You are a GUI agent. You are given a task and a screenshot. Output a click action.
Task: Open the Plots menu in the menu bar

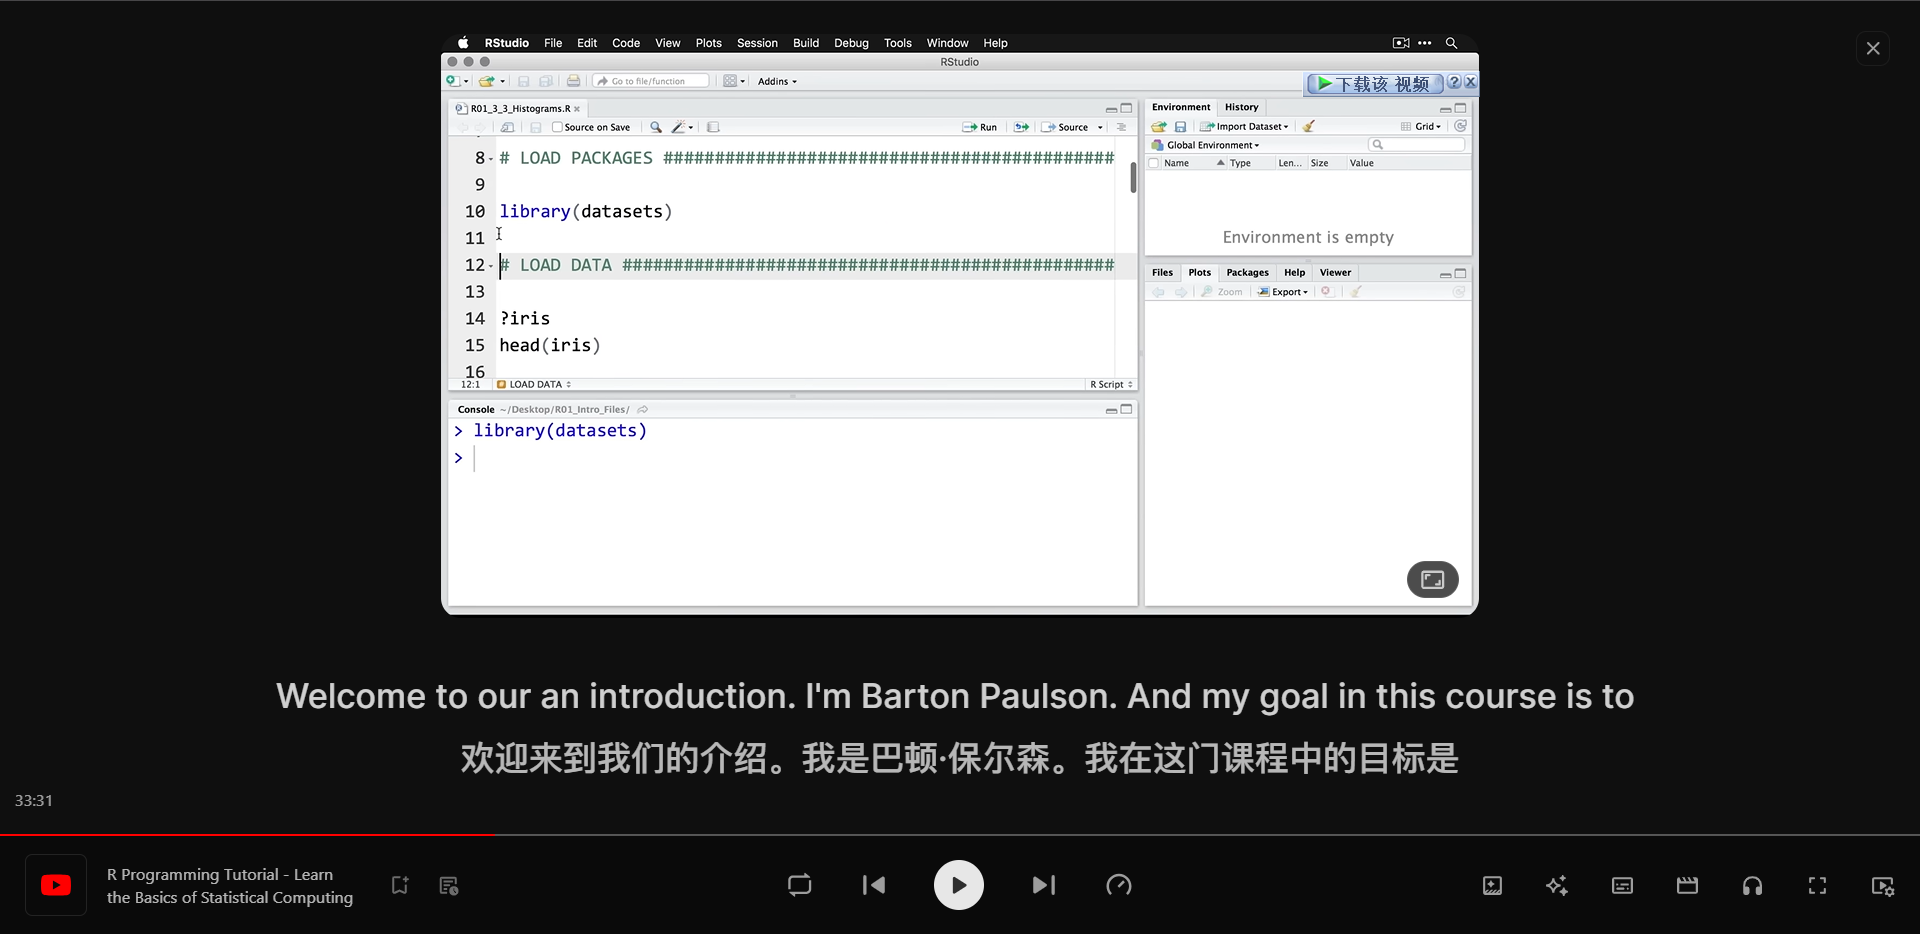(708, 43)
